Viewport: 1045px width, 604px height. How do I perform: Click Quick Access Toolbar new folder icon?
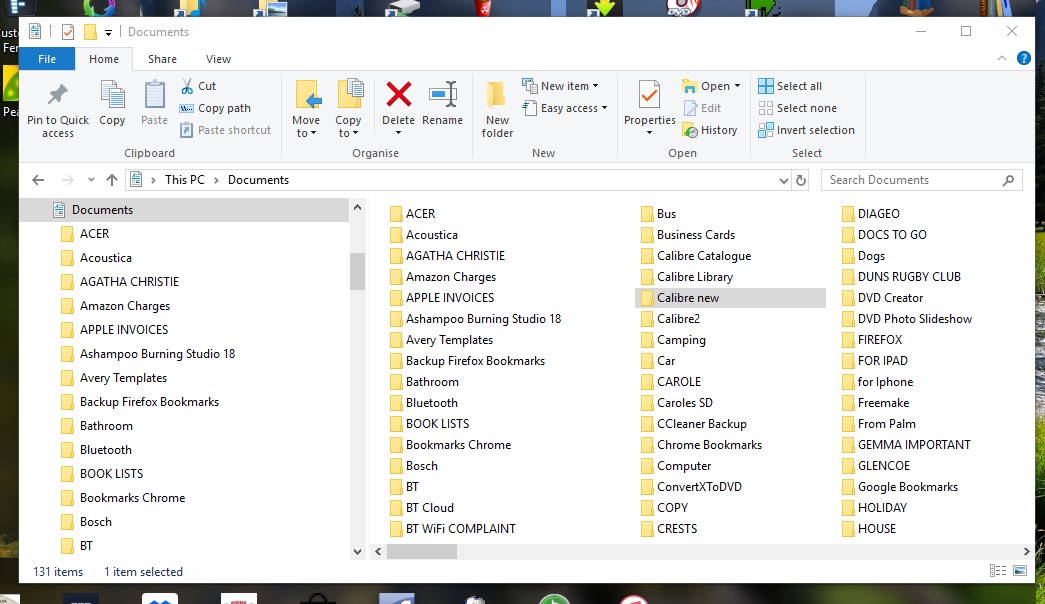coord(90,31)
